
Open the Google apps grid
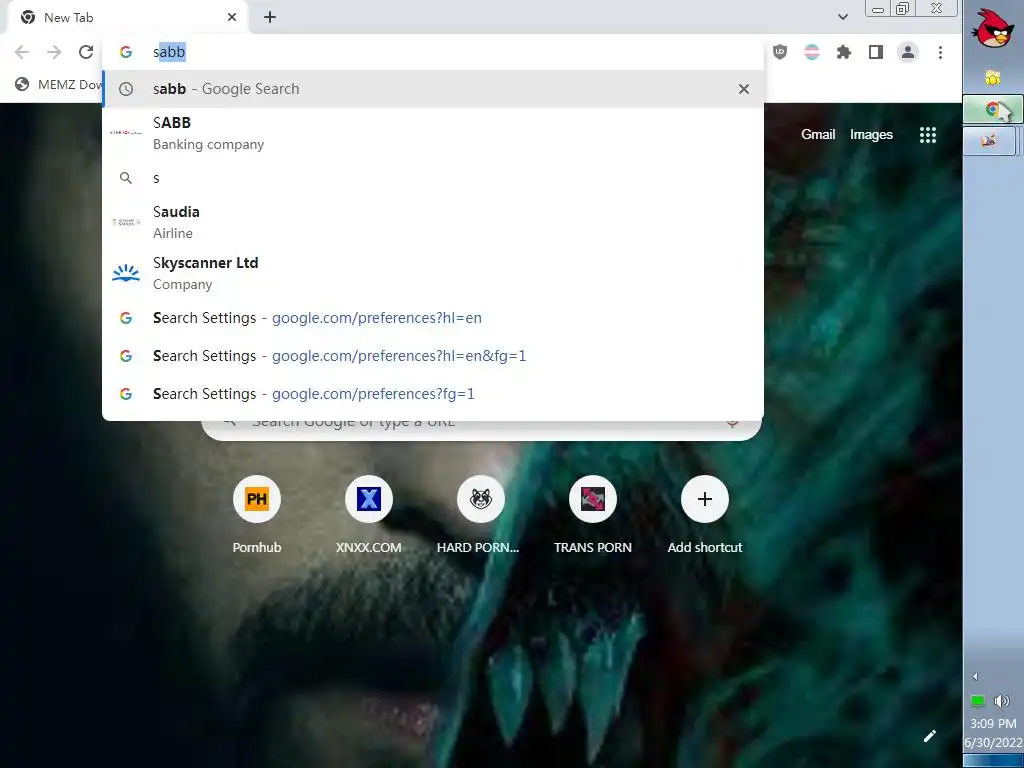pos(928,135)
